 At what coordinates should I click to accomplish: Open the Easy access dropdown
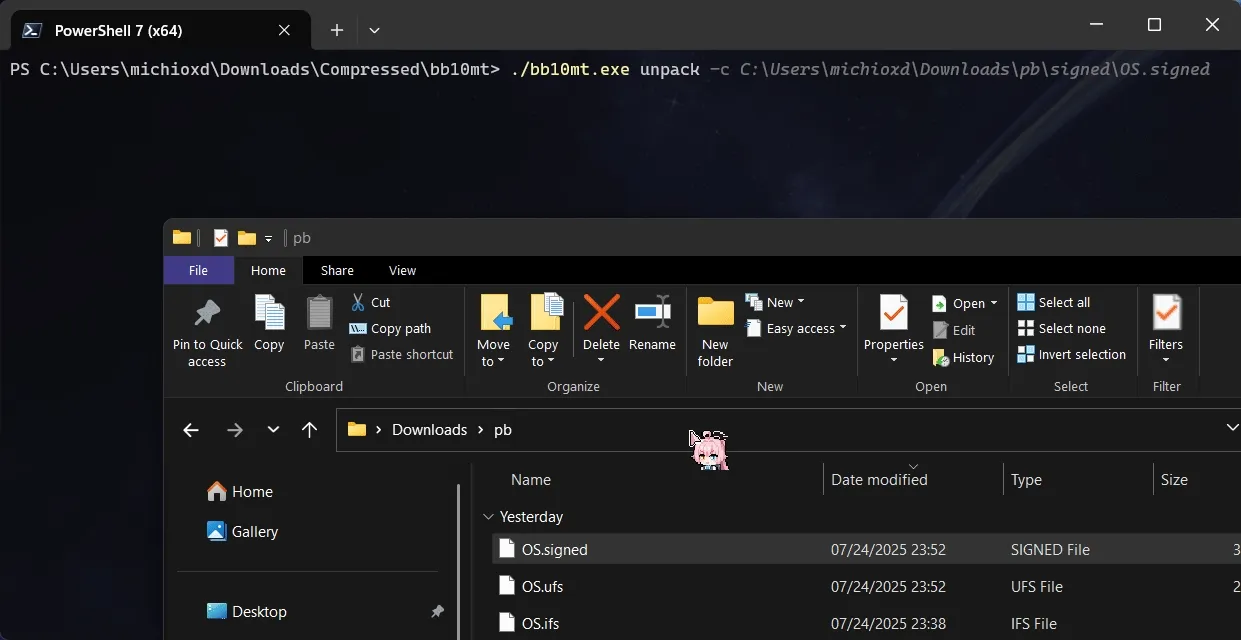click(796, 328)
